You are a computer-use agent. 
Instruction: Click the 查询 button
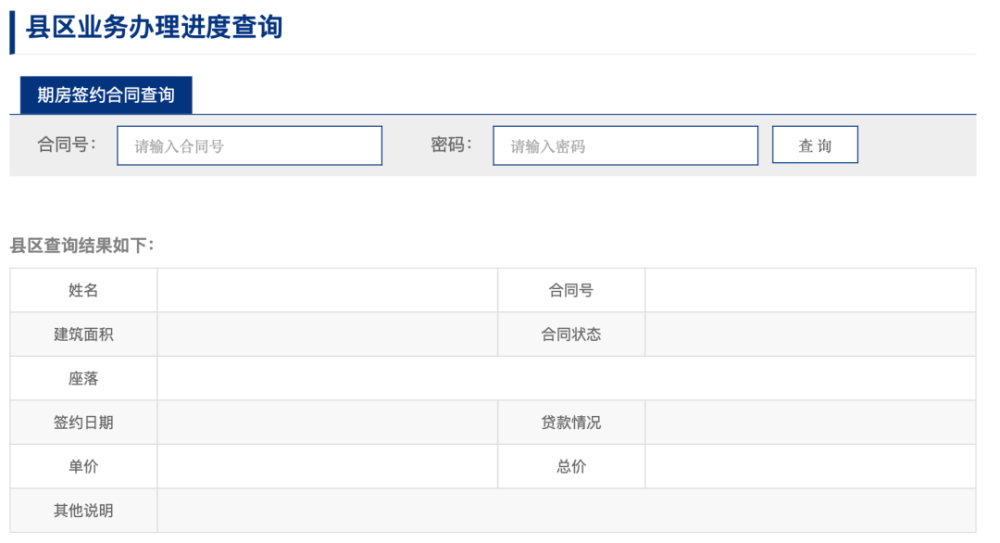pos(814,145)
